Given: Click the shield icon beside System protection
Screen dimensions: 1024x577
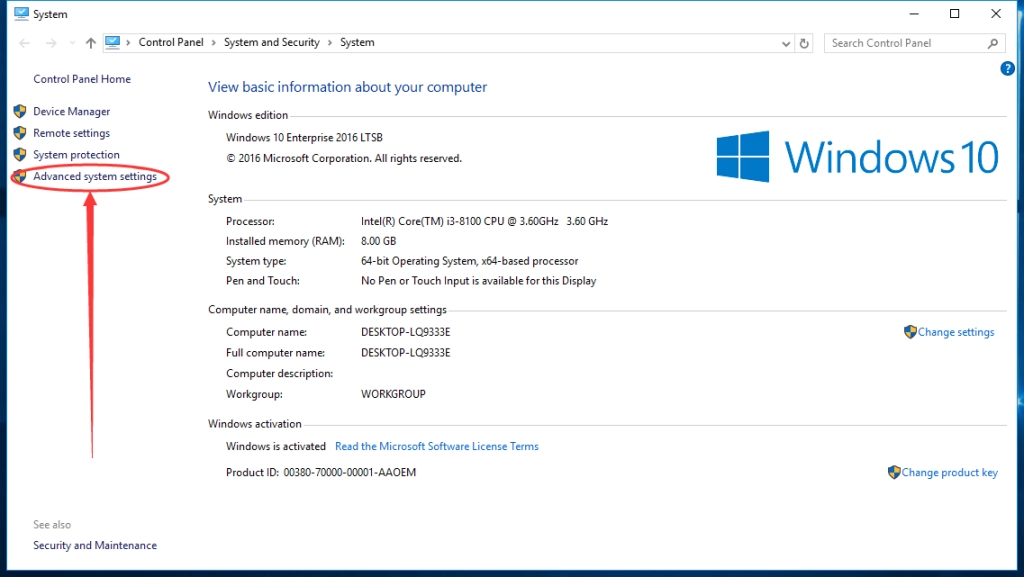Looking at the screenshot, I should pos(20,155).
